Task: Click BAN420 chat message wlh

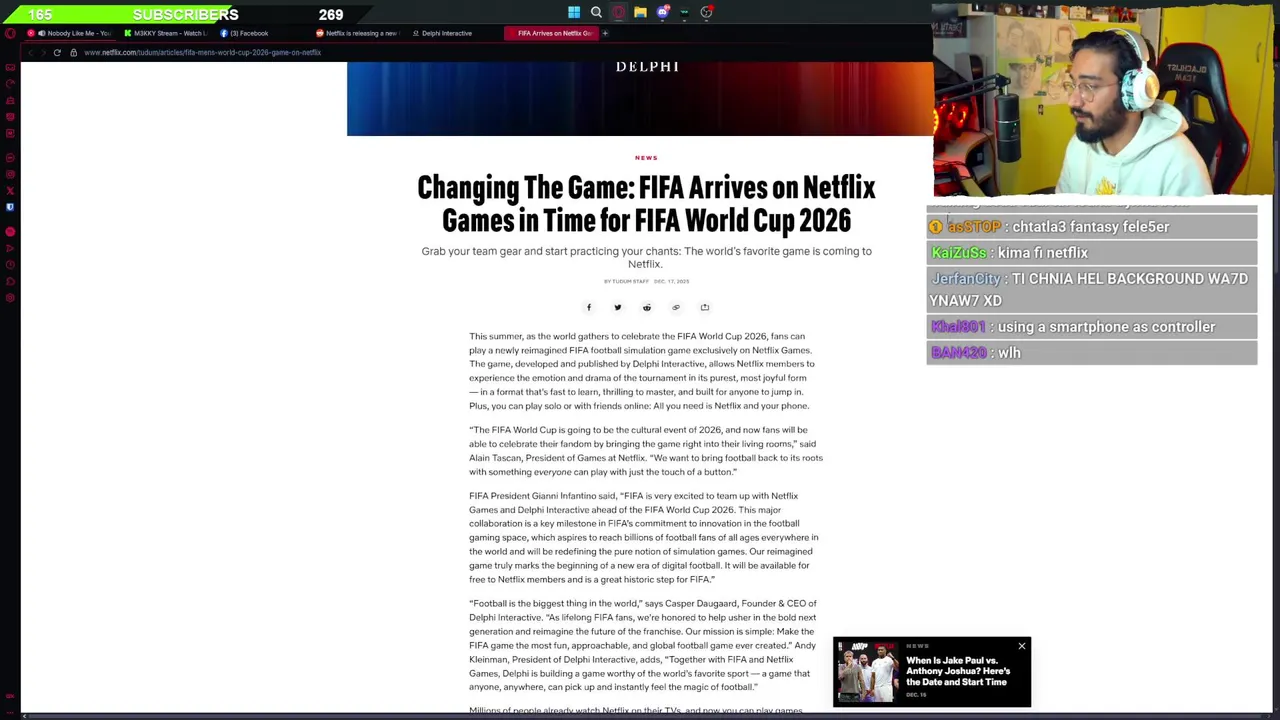Action: pyautogui.click(x=1092, y=353)
